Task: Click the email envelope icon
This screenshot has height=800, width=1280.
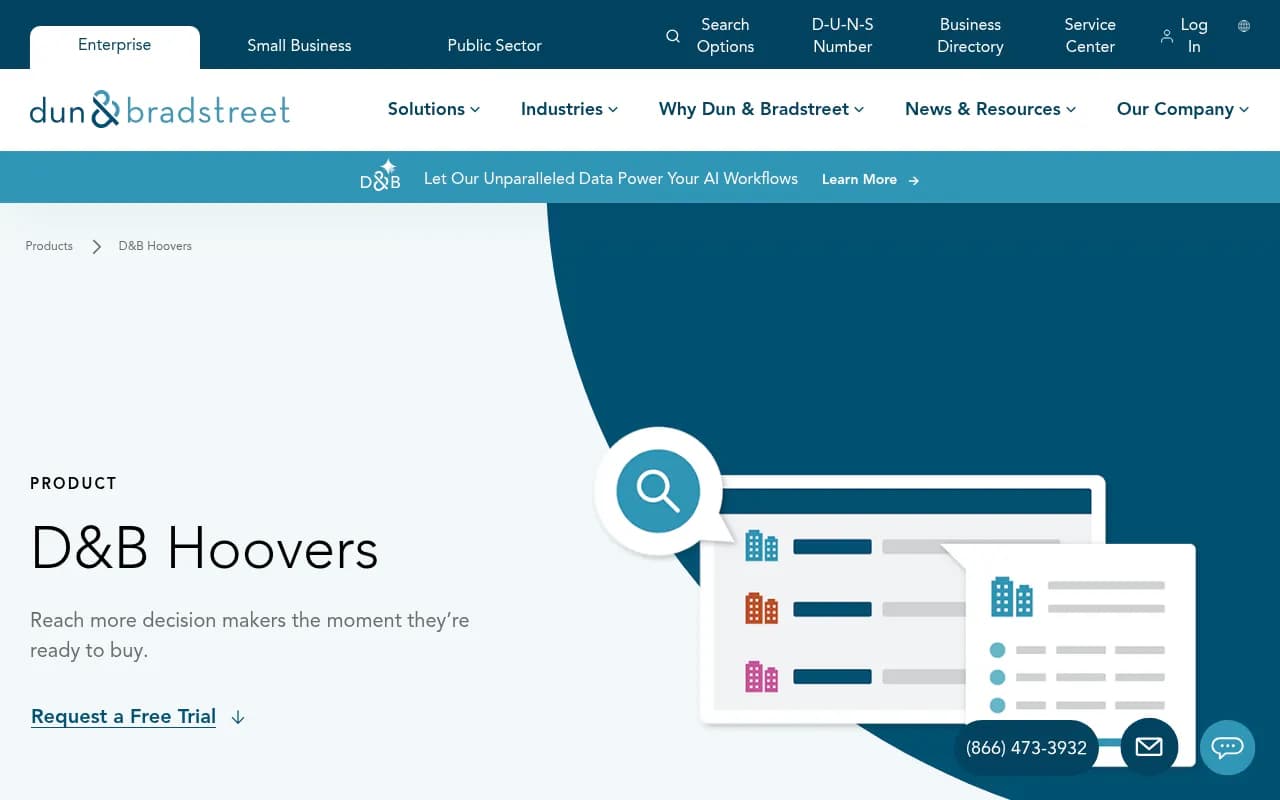Action: coord(1148,747)
